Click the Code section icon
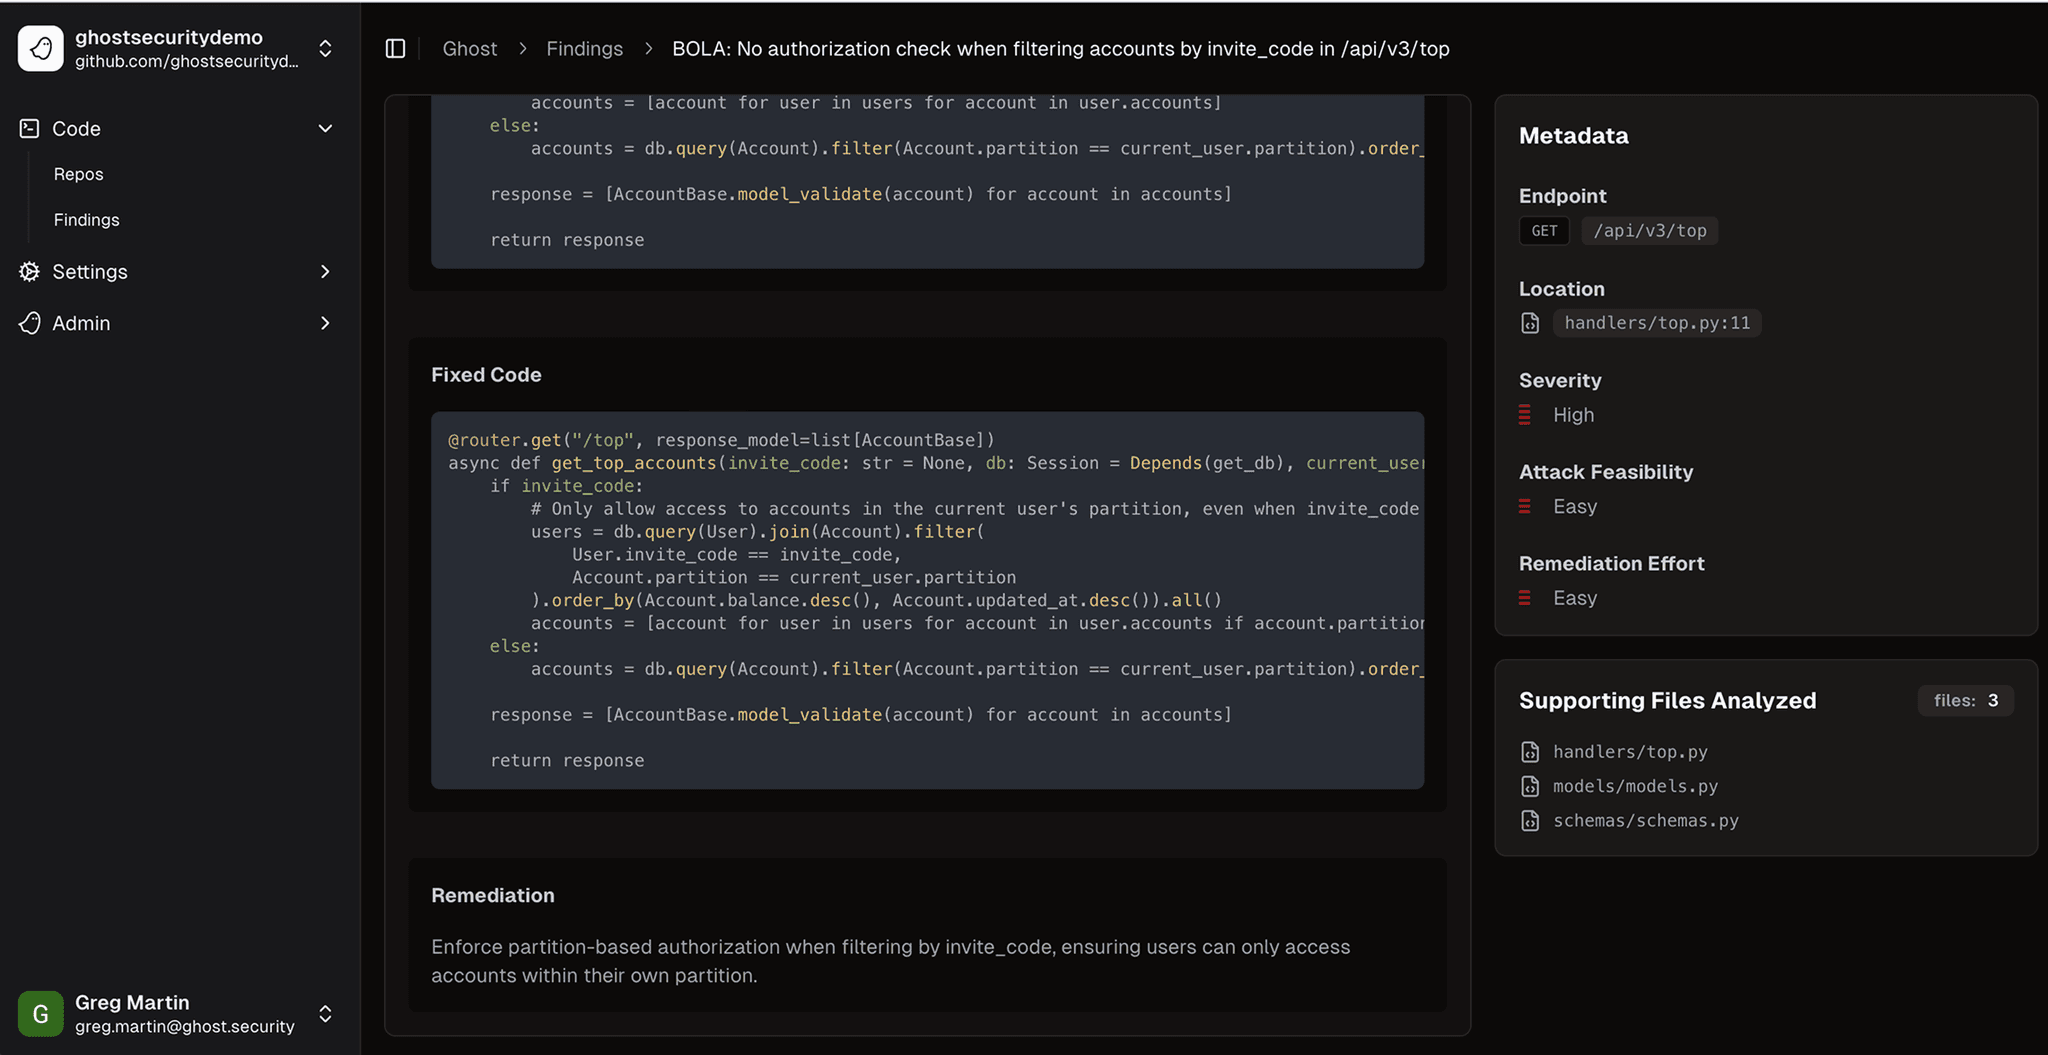2048x1055 pixels. point(30,128)
